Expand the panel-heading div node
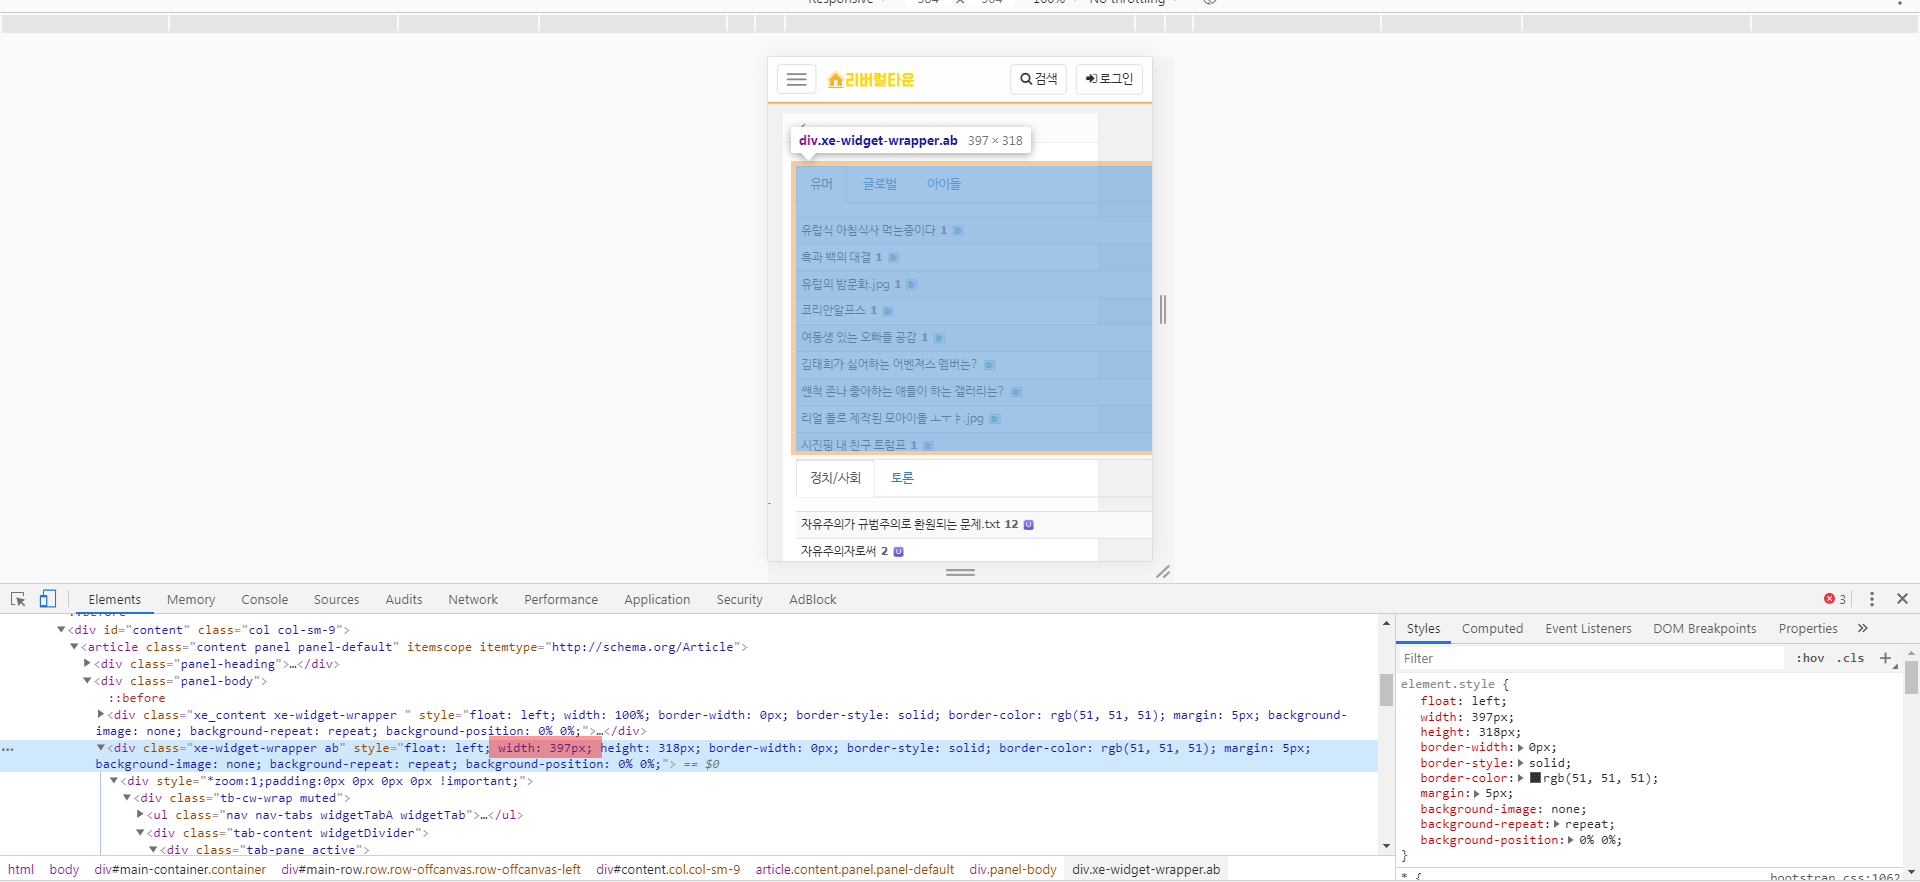The width and height of the screenshot is (1920, 882). 87,664
